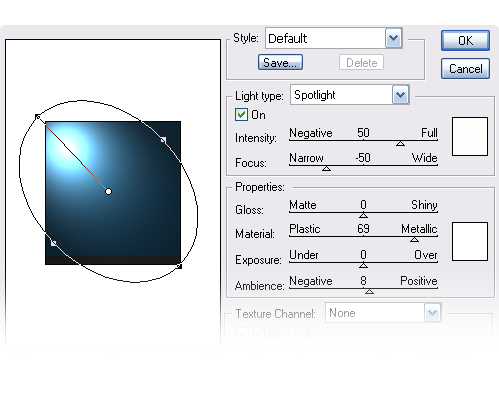Click the Gloss value 0

(x=363, y=205)
